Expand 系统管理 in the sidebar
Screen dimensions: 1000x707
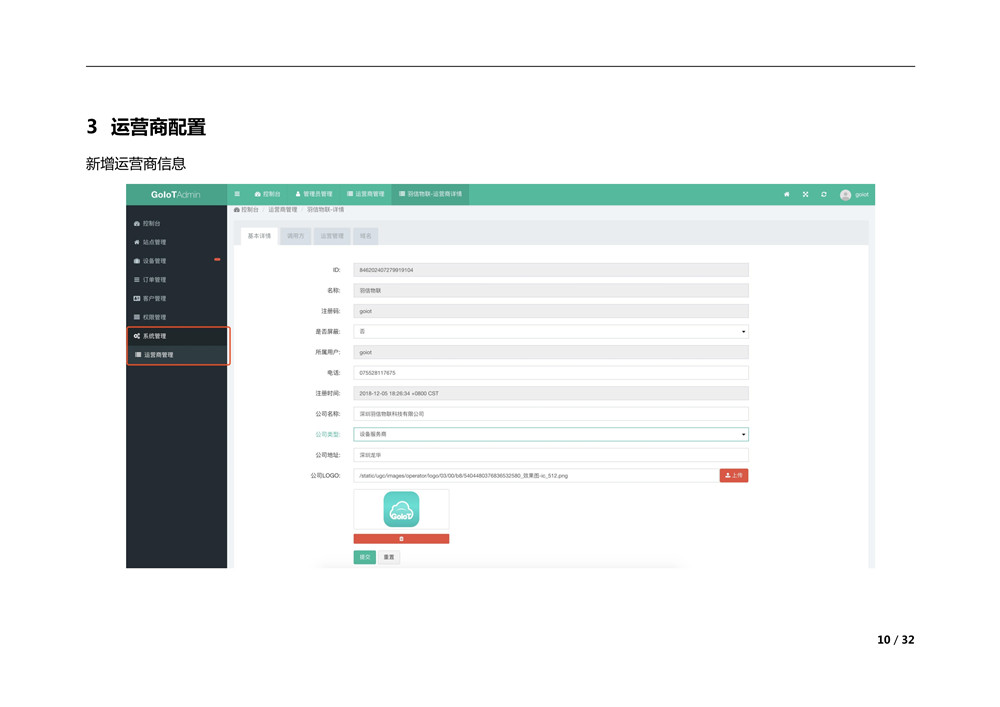(x=153, y=336)
